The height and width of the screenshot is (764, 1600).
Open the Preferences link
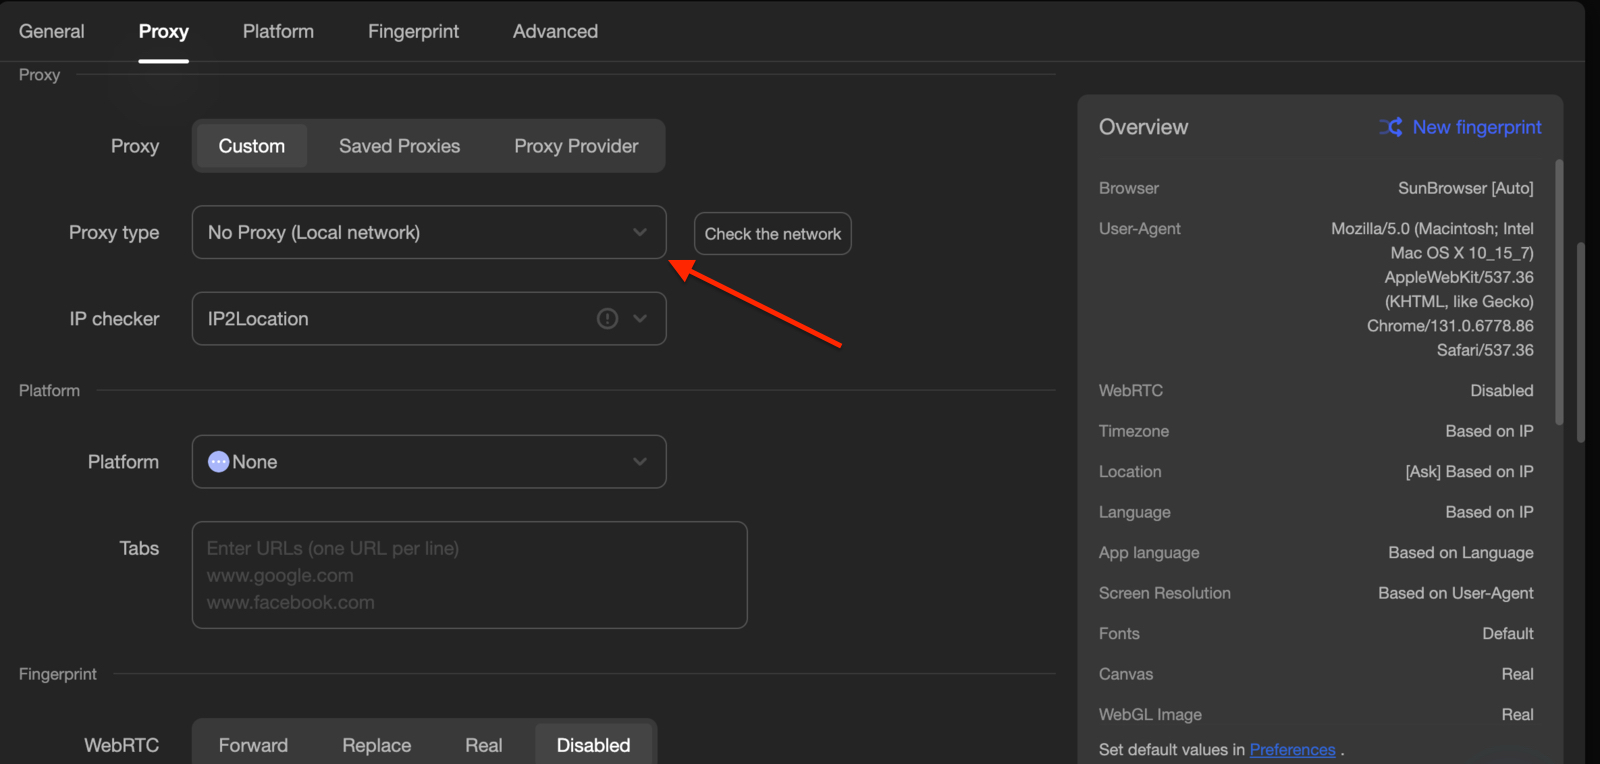click(1292, 750)
